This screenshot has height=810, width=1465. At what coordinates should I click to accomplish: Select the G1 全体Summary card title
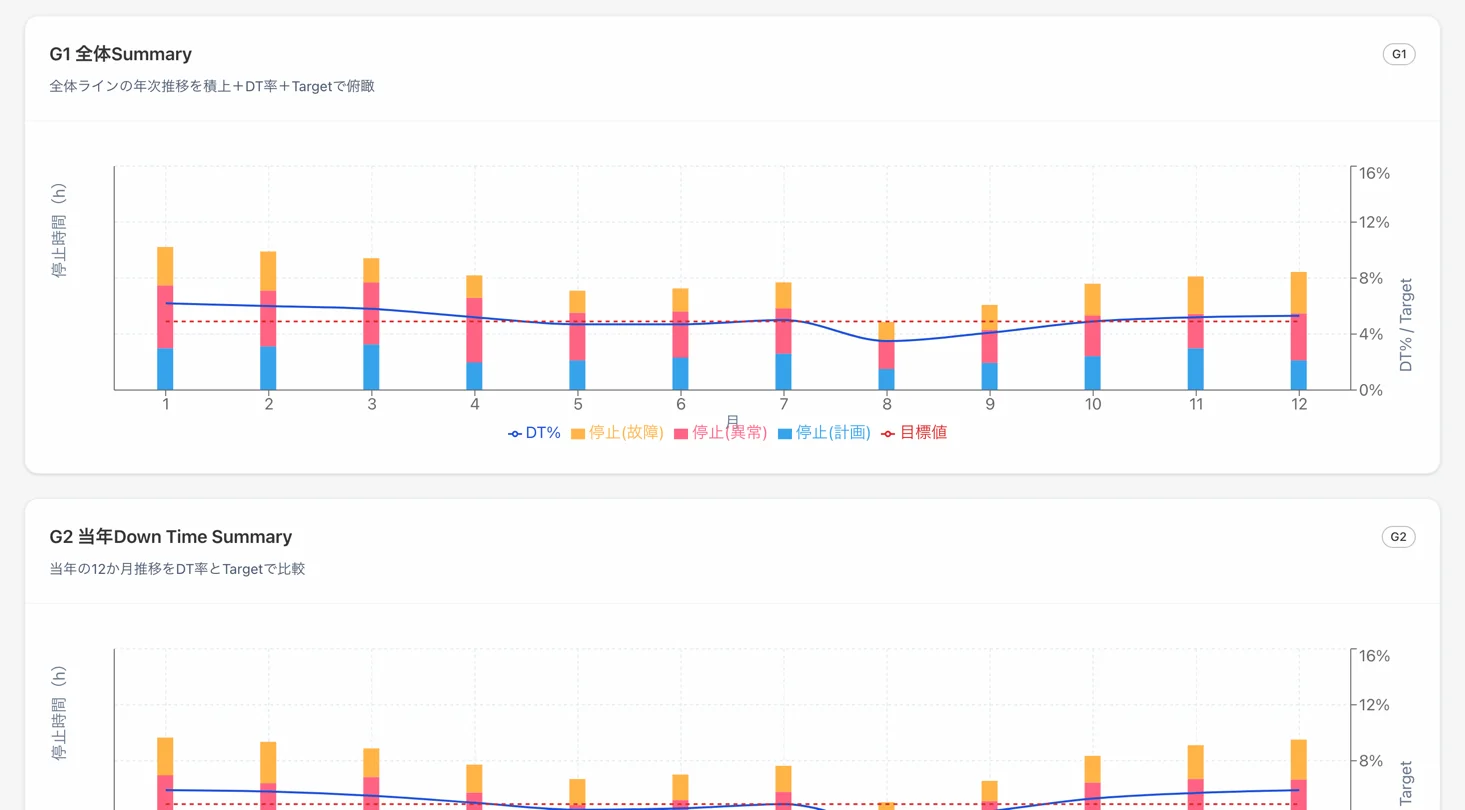pos(120,54)
